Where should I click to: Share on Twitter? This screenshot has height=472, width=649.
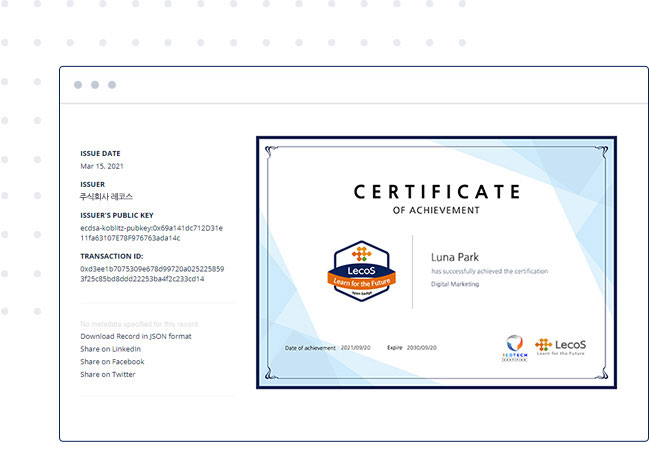[108, 374]
